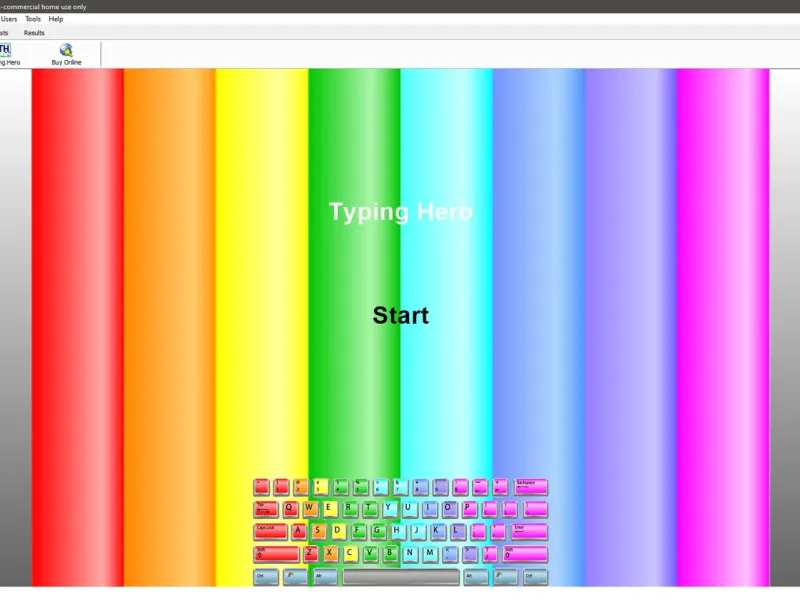
Task: Click the right Alt key
Action: pyautogui.click(x=476, y=577)
